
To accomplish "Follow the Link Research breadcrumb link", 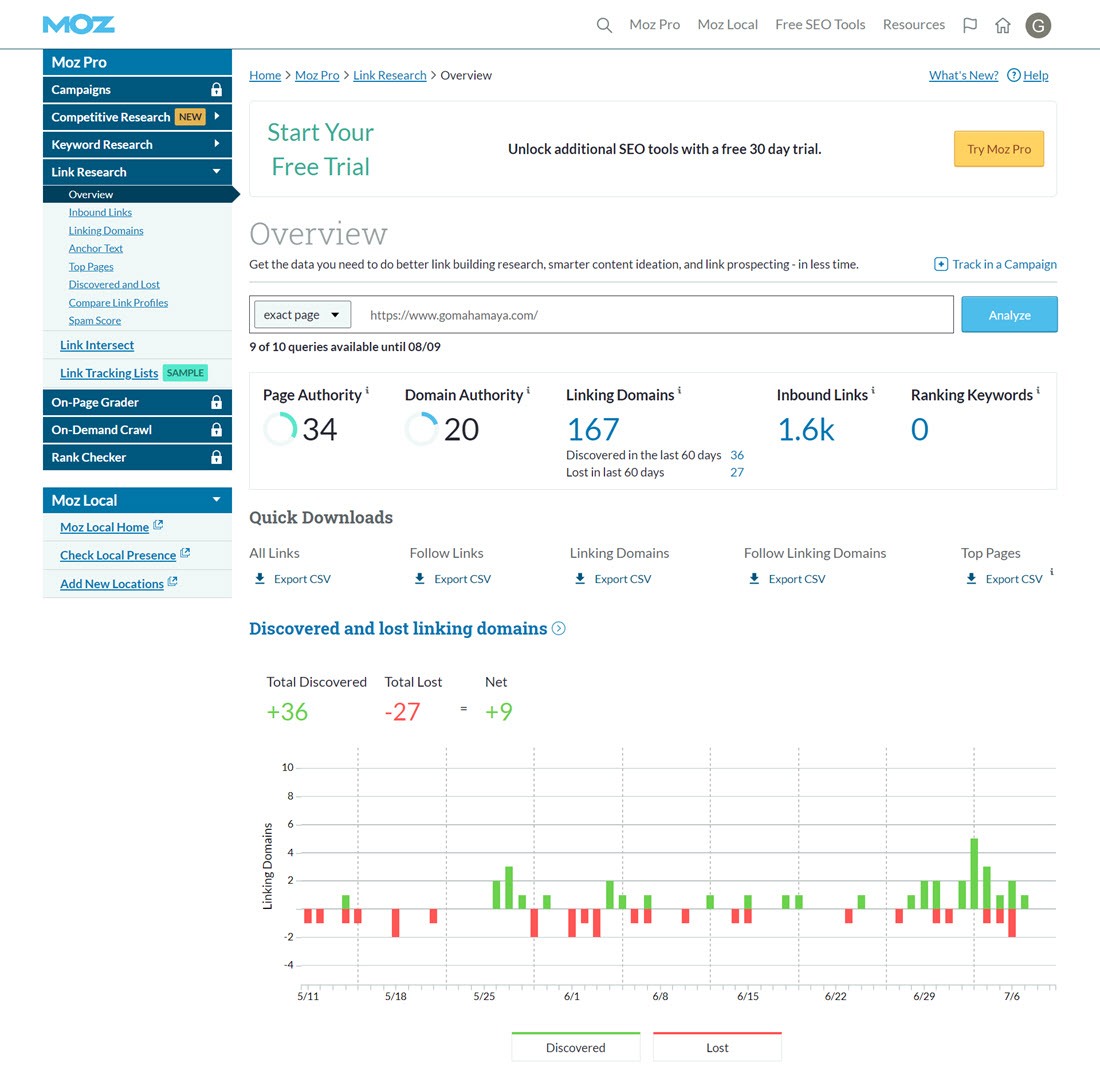I will pos(389,75).
